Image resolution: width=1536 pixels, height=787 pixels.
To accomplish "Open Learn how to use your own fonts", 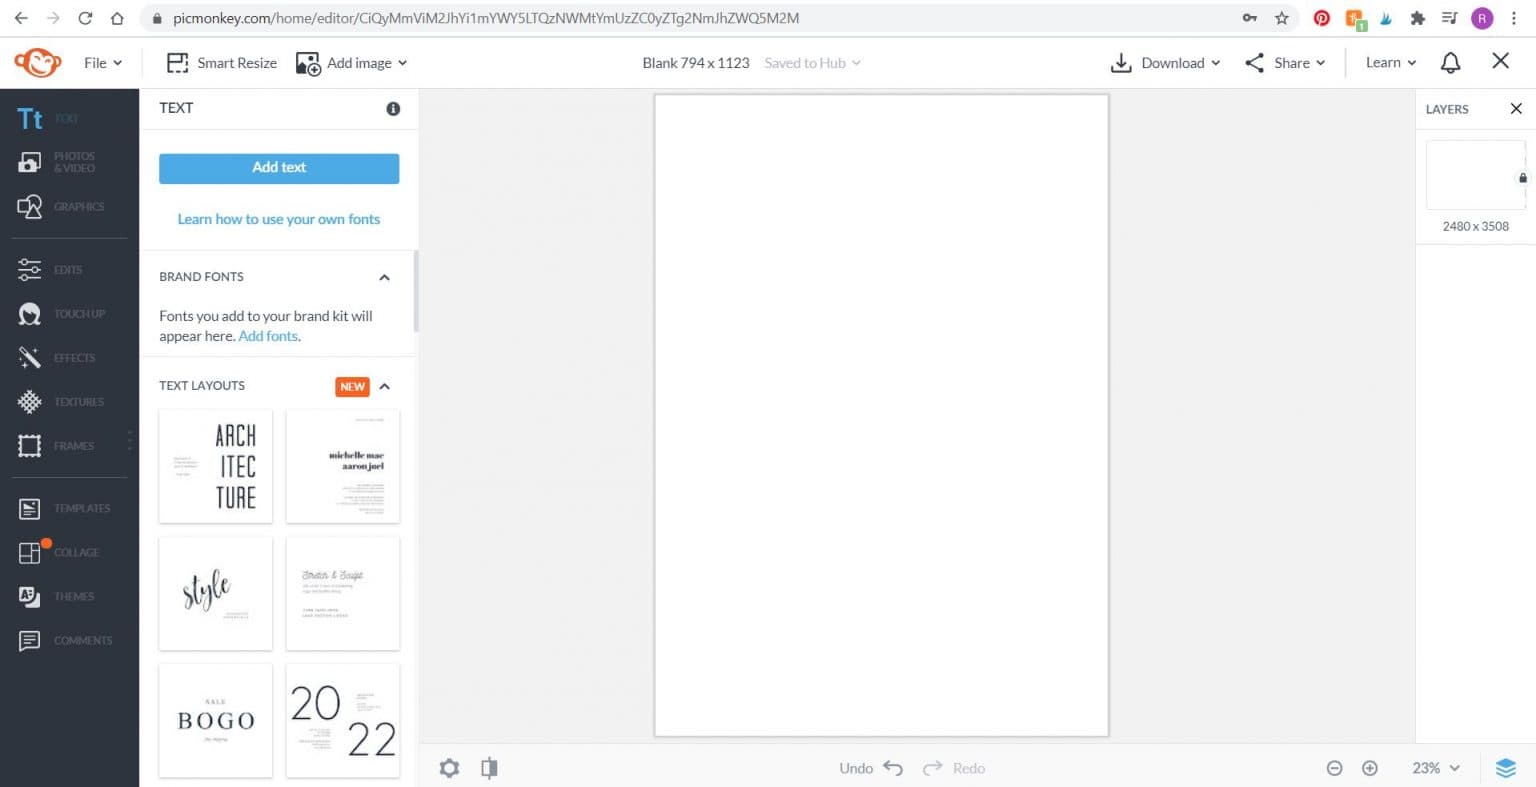I will [x=279, y=219].
